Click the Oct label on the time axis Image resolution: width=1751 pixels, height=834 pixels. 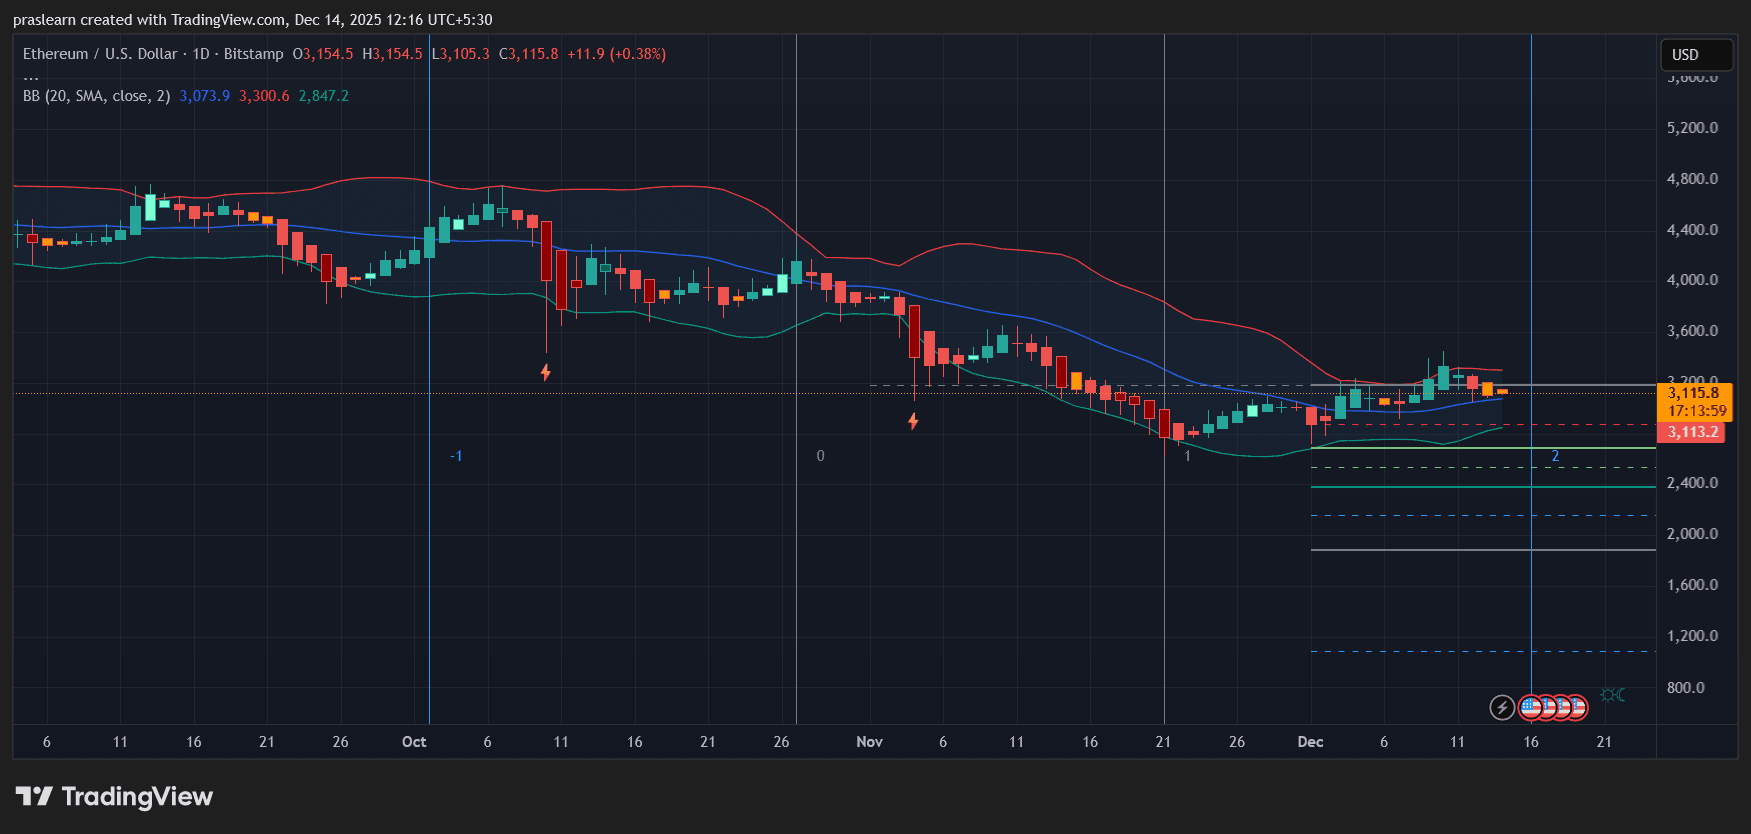414,742
